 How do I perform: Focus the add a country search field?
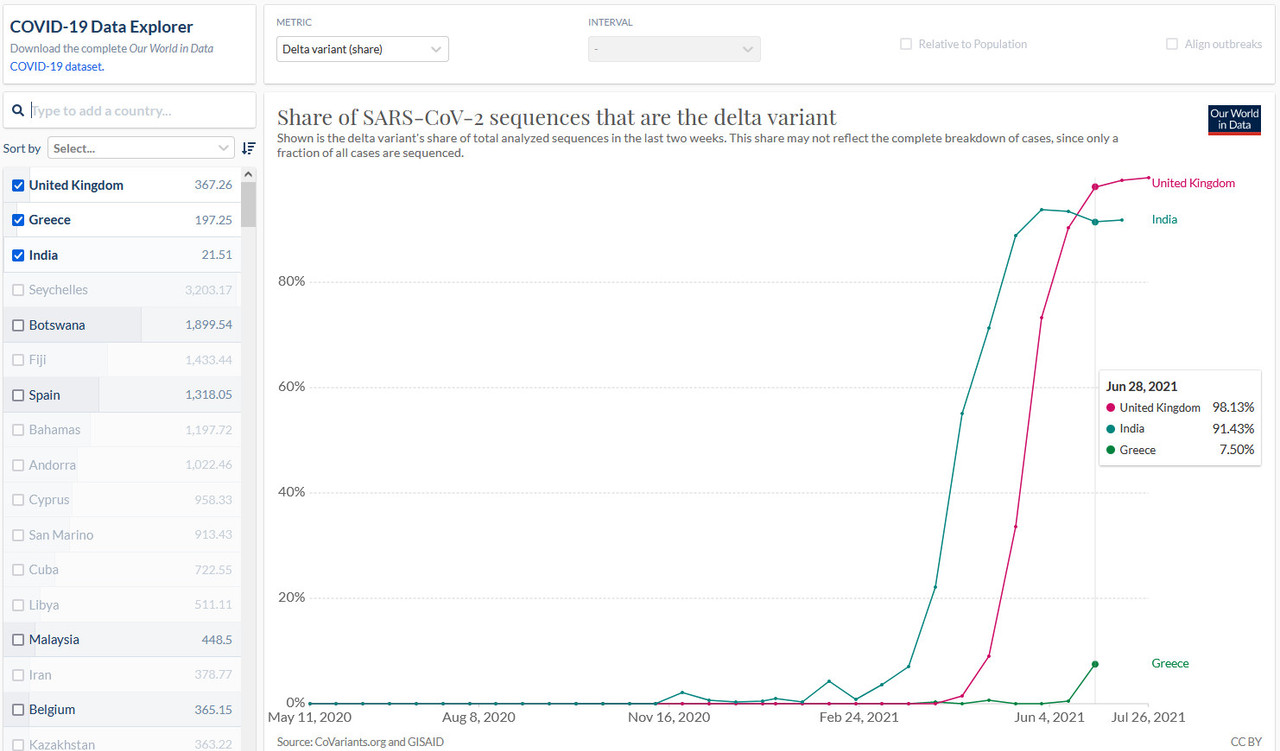click(140, 111)
